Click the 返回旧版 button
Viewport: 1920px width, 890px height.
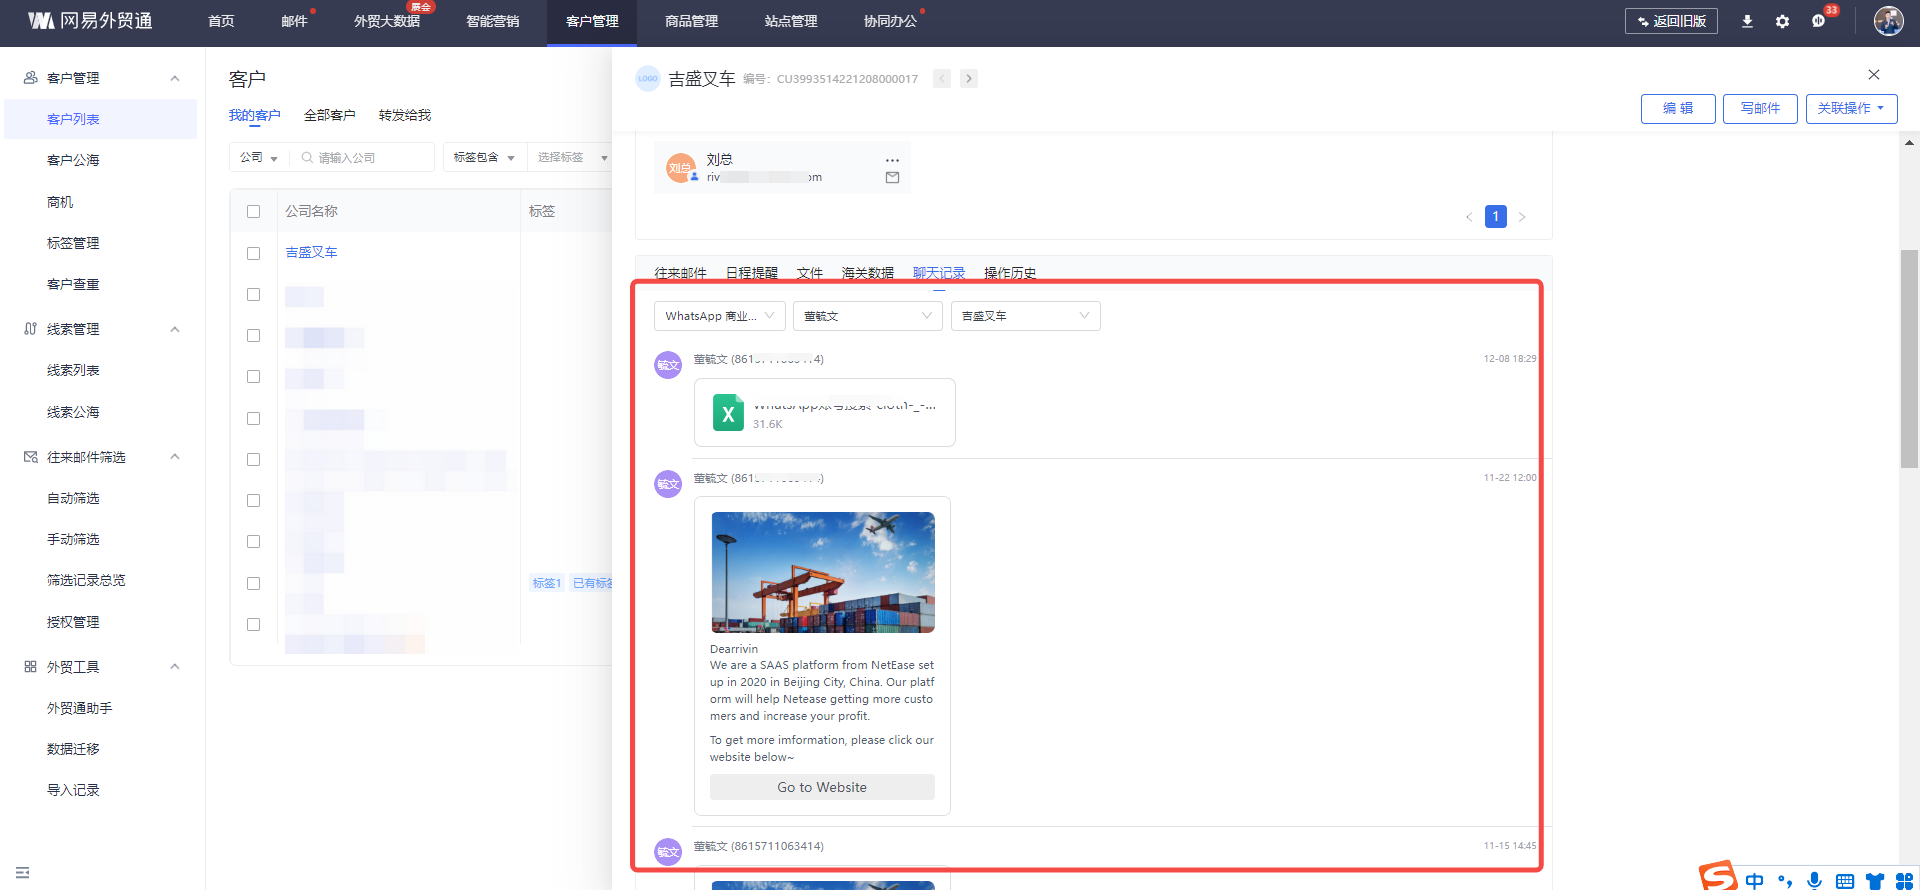(1671, 21)
